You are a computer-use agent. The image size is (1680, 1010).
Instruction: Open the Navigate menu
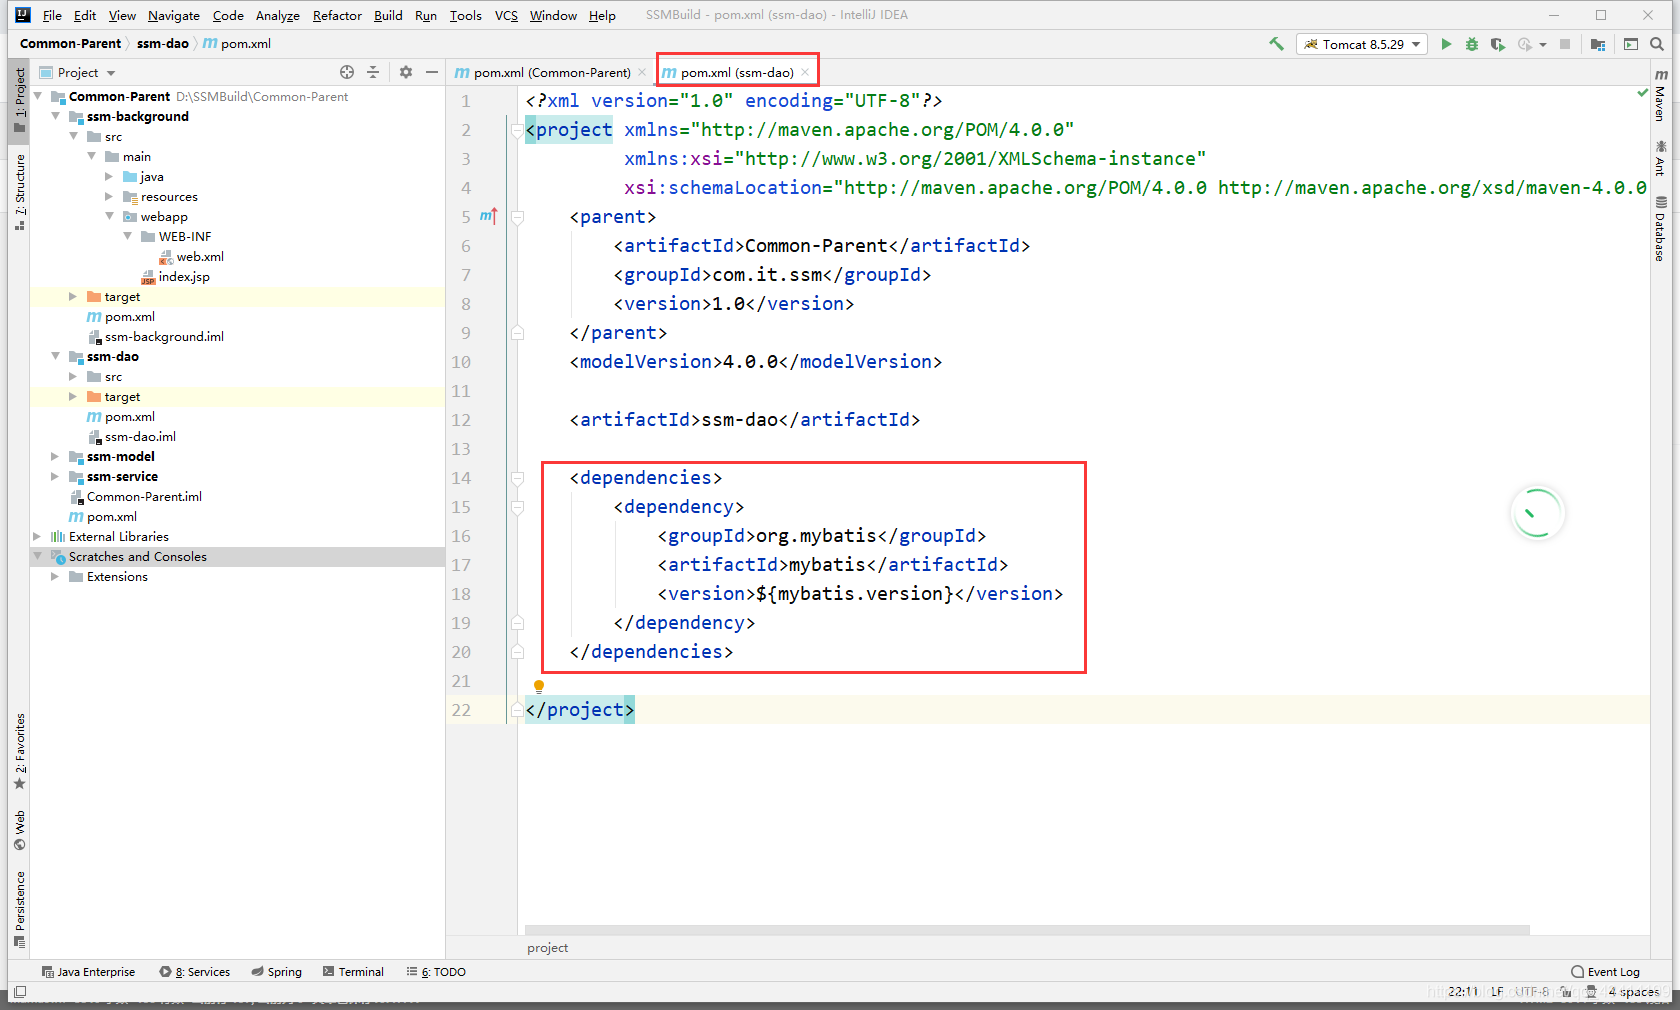point(174,15)
